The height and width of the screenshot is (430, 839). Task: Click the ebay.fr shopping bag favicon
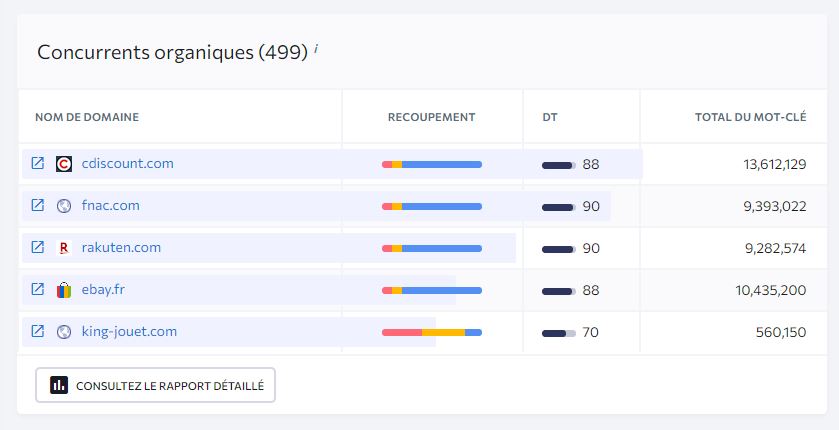tap(64, 290)
